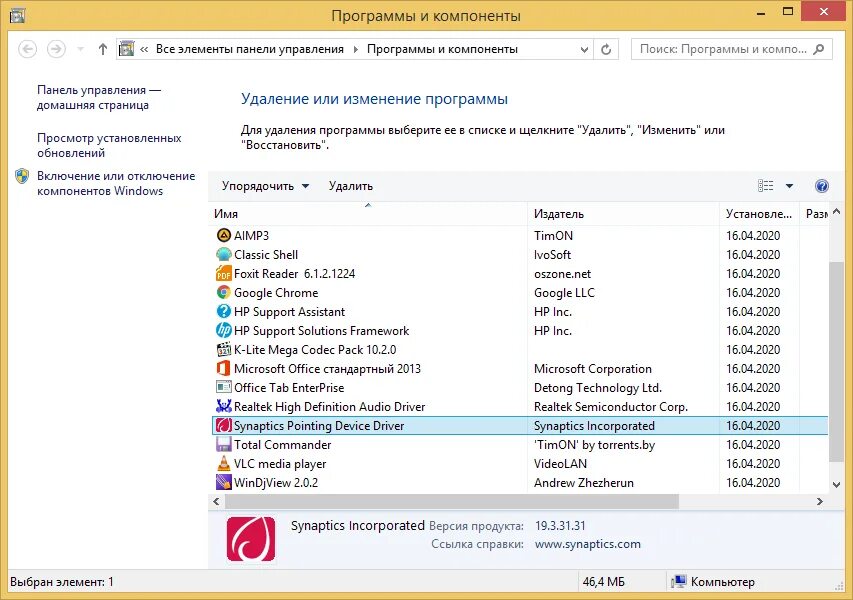Sort by Размер column header
Screen dimensions: 853x600
coord(814,214)
